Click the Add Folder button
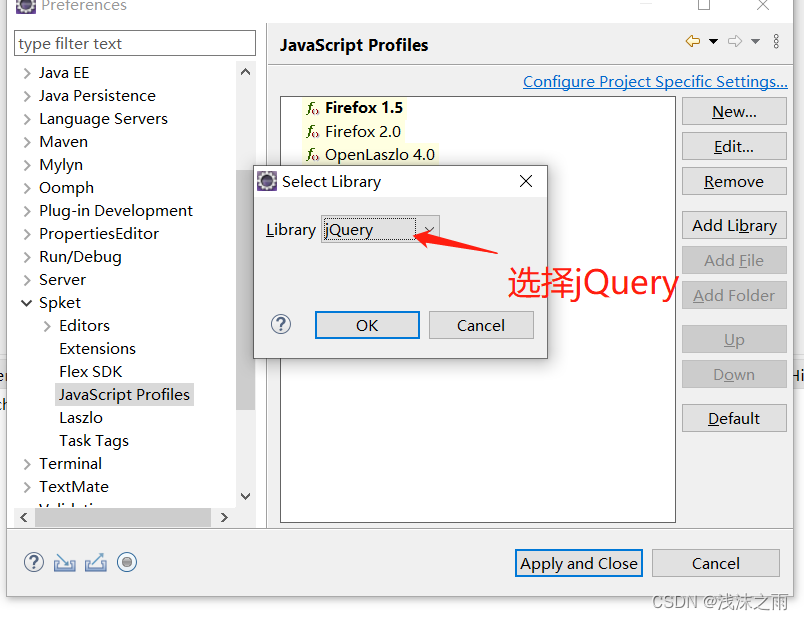Viewport: 804px width, 620px height. (734, 295)
